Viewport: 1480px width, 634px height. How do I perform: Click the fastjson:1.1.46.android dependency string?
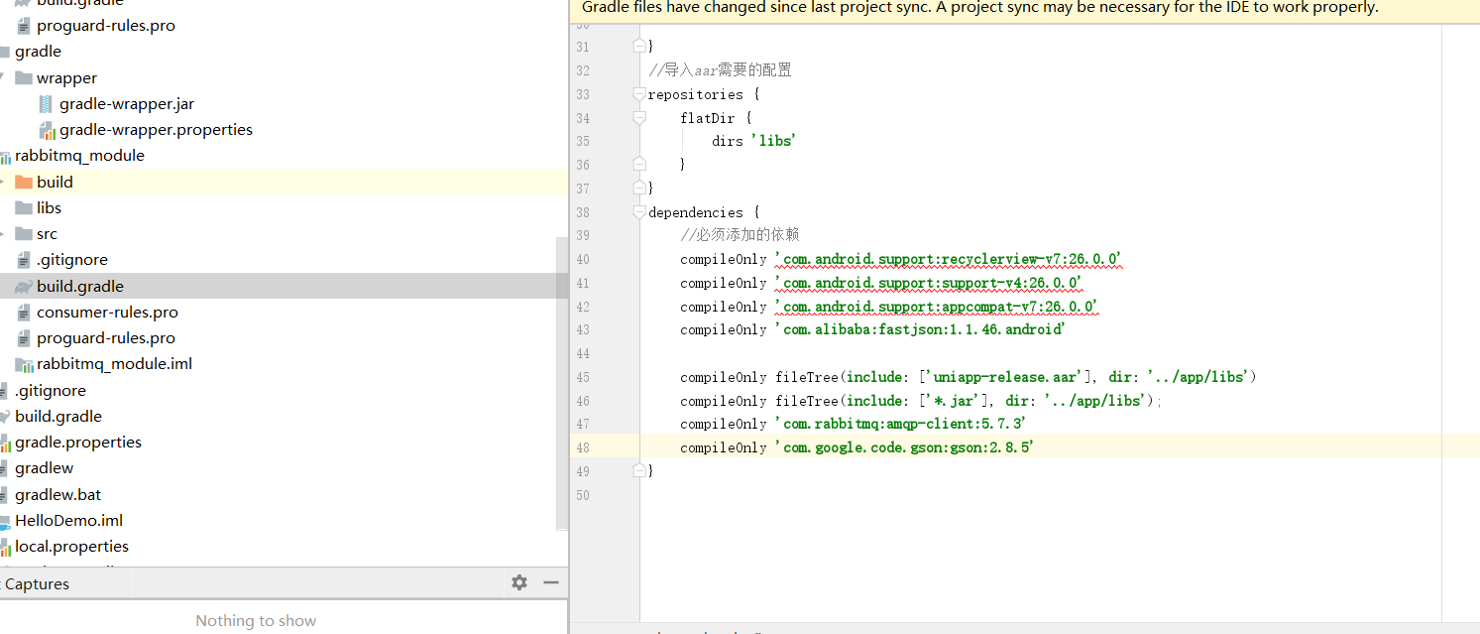(x=921, y=330)
